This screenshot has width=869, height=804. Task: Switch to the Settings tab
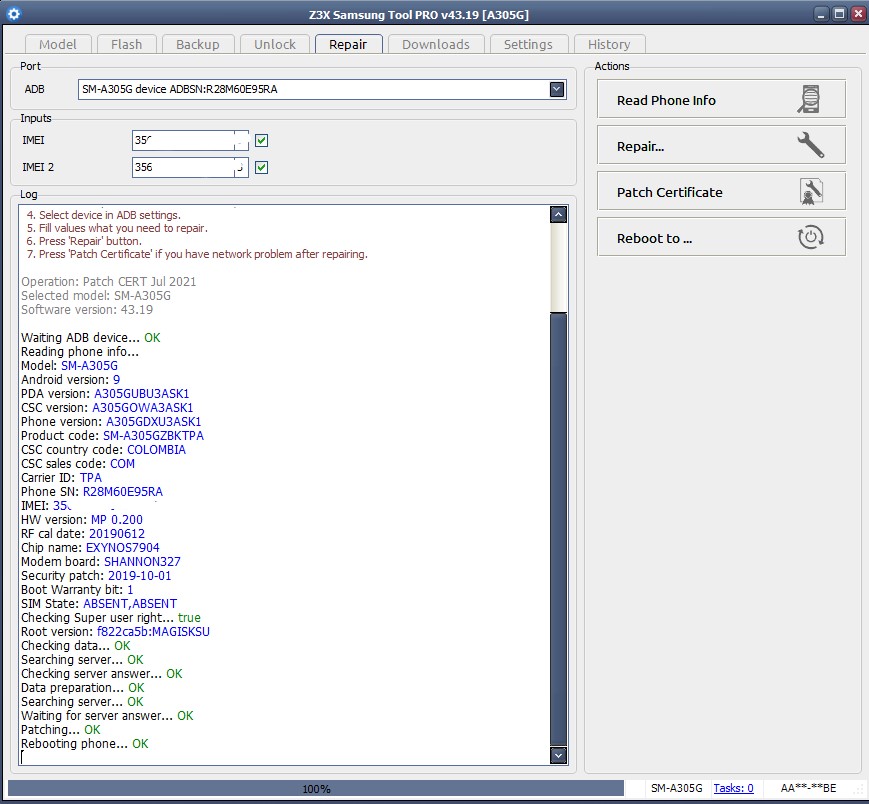point(528,44)
